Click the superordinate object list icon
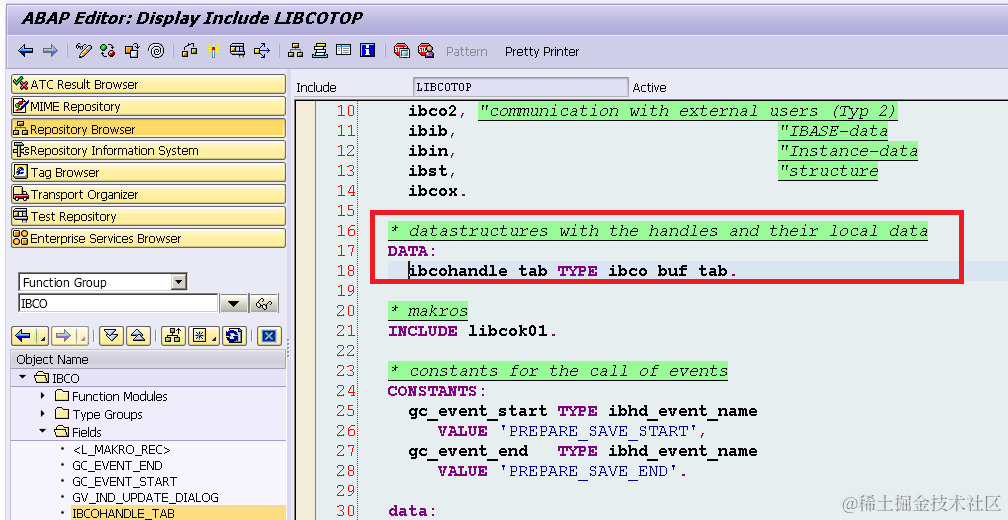Image resolution: width=1008 pixels, height=520 pixels. coord(172,336)
